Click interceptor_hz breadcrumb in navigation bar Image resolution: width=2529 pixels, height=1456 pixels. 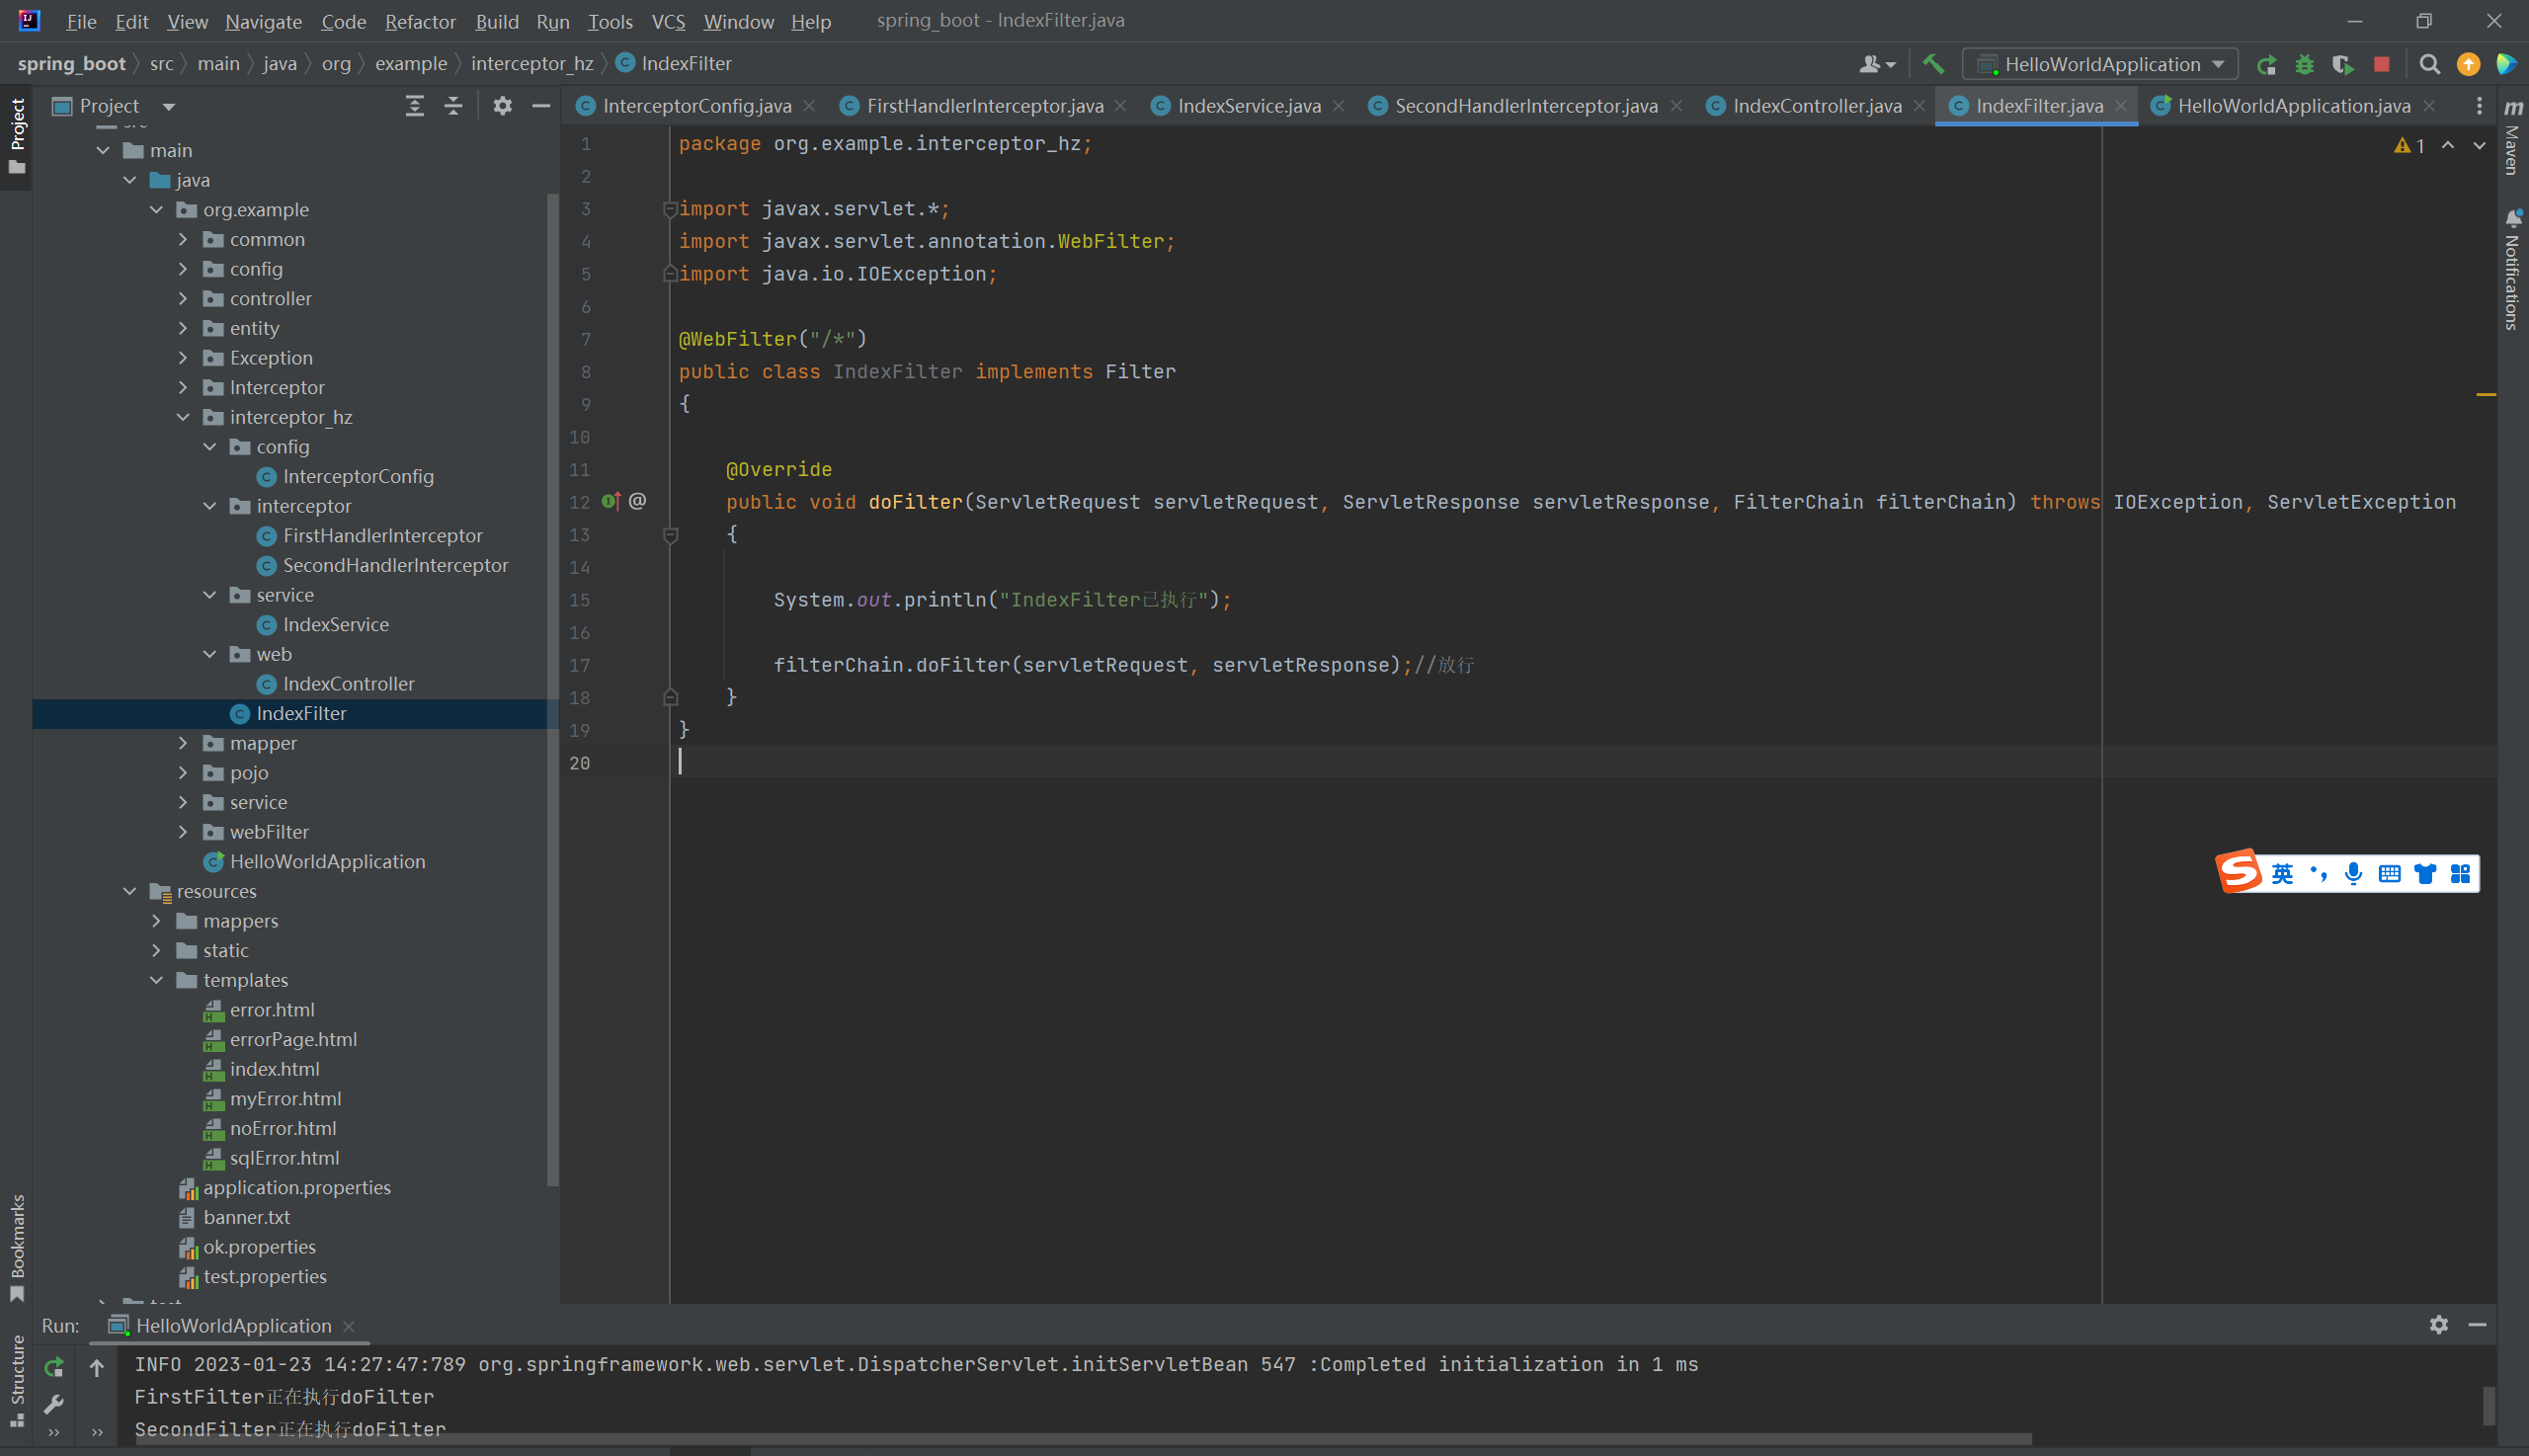[531, 64]
